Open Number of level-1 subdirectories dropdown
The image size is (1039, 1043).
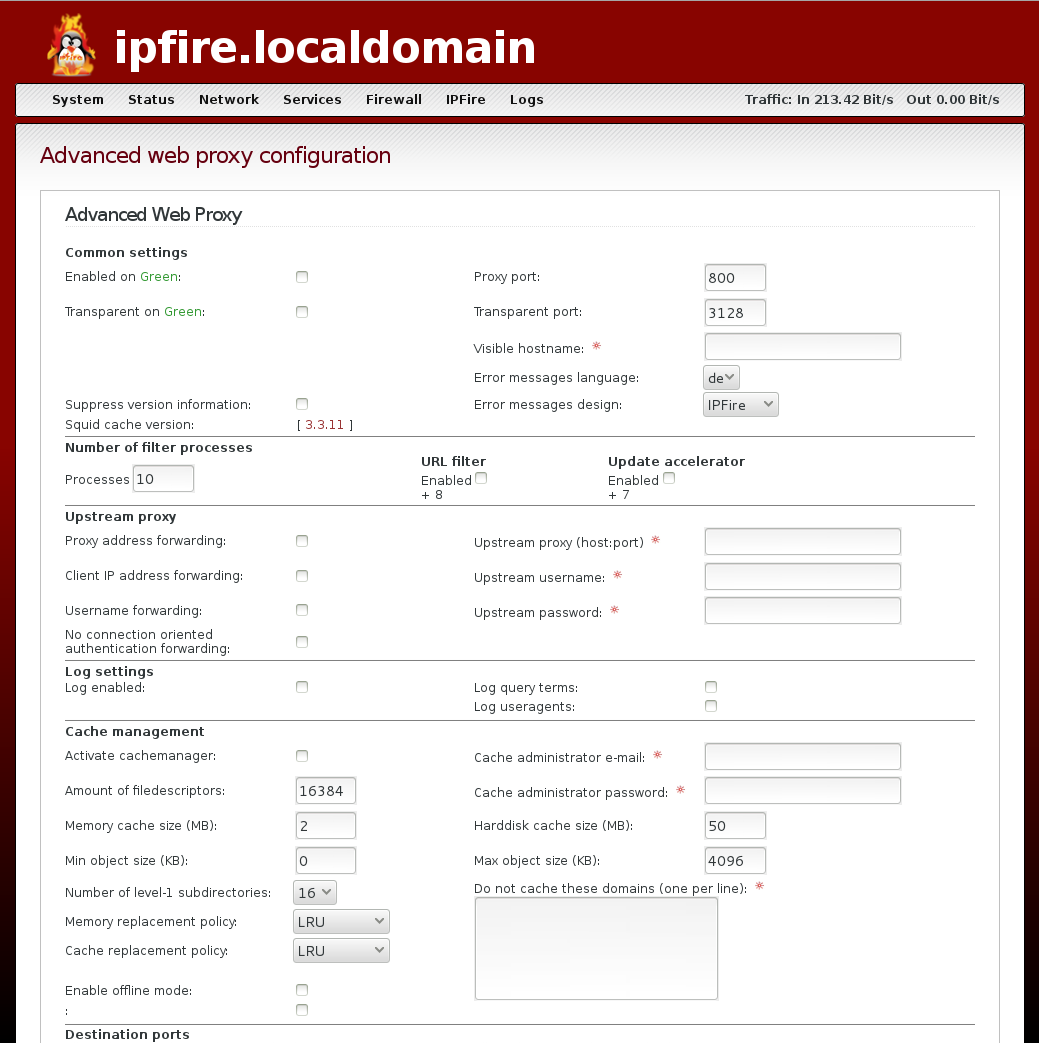[315, 893]
